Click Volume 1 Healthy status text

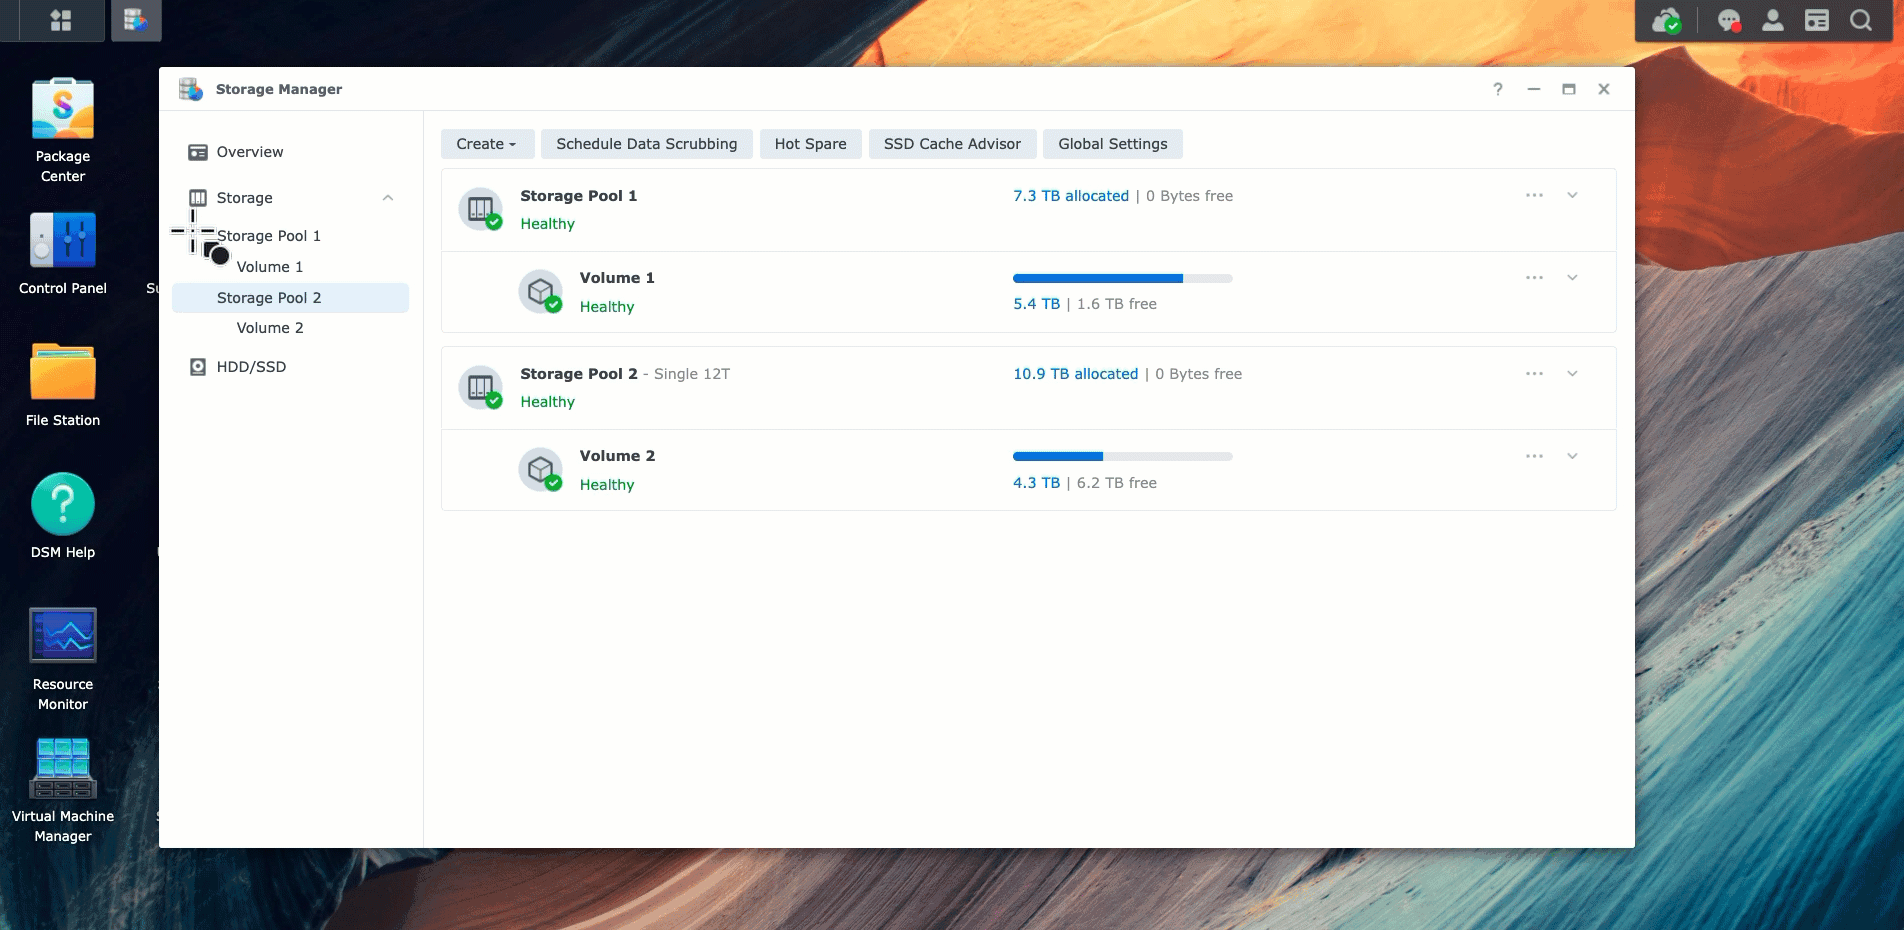click(x=607, y=307)
